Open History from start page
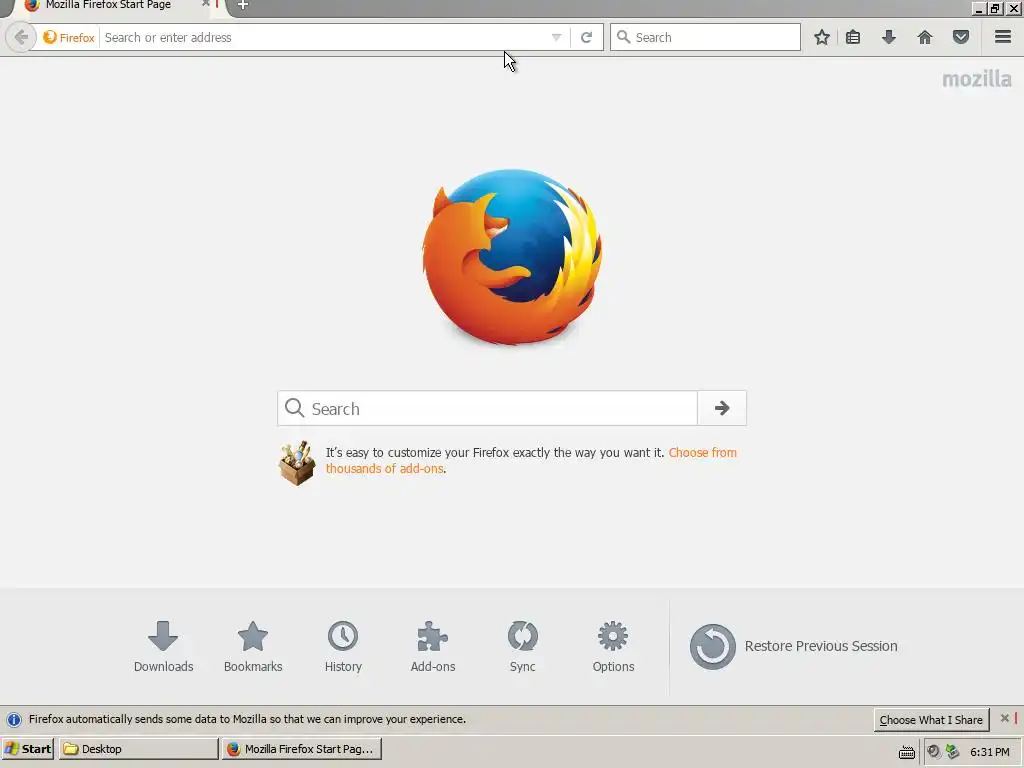 pos(343,647)
